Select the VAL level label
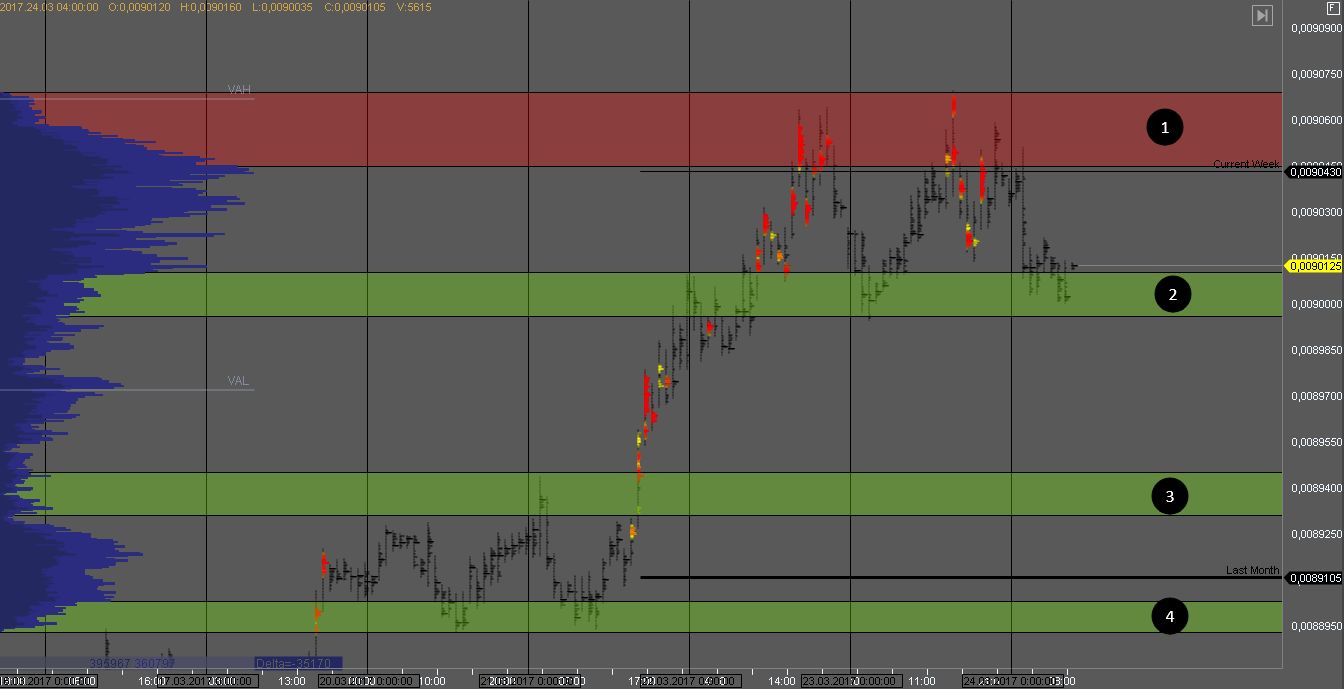 pos(238,381)
